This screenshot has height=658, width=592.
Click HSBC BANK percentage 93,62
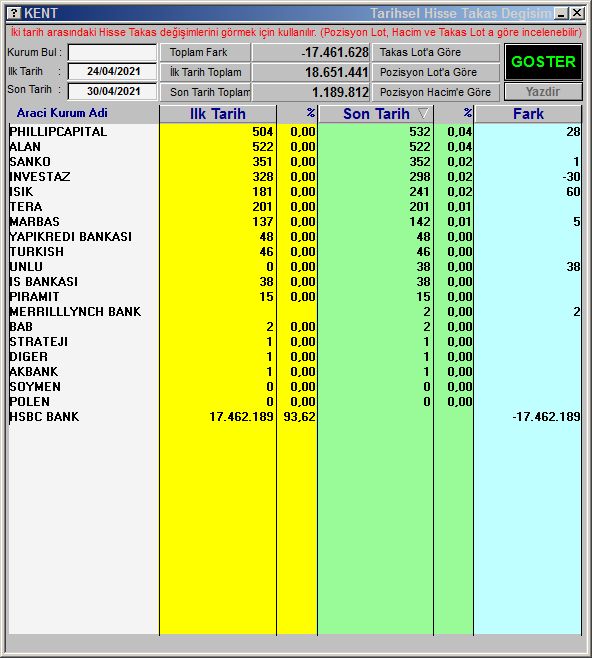point(299,417)
